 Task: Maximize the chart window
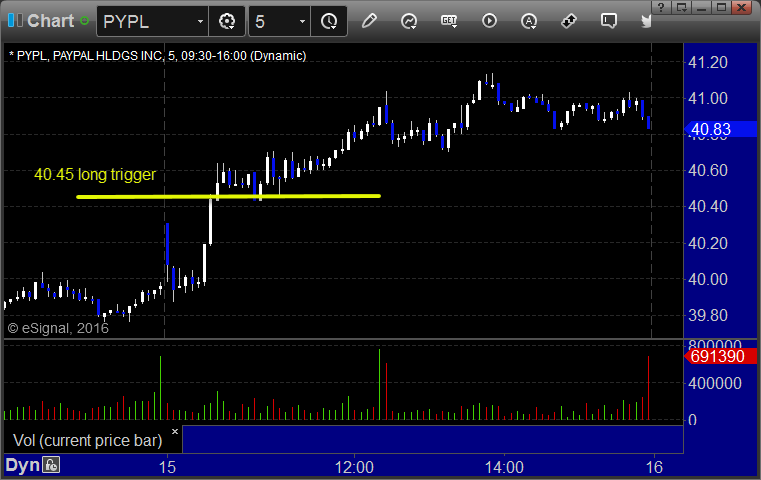pos(721,7)
